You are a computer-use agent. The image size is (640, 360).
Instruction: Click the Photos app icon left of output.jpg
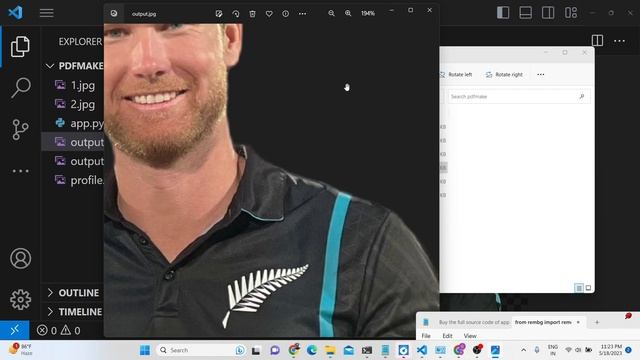114,13
